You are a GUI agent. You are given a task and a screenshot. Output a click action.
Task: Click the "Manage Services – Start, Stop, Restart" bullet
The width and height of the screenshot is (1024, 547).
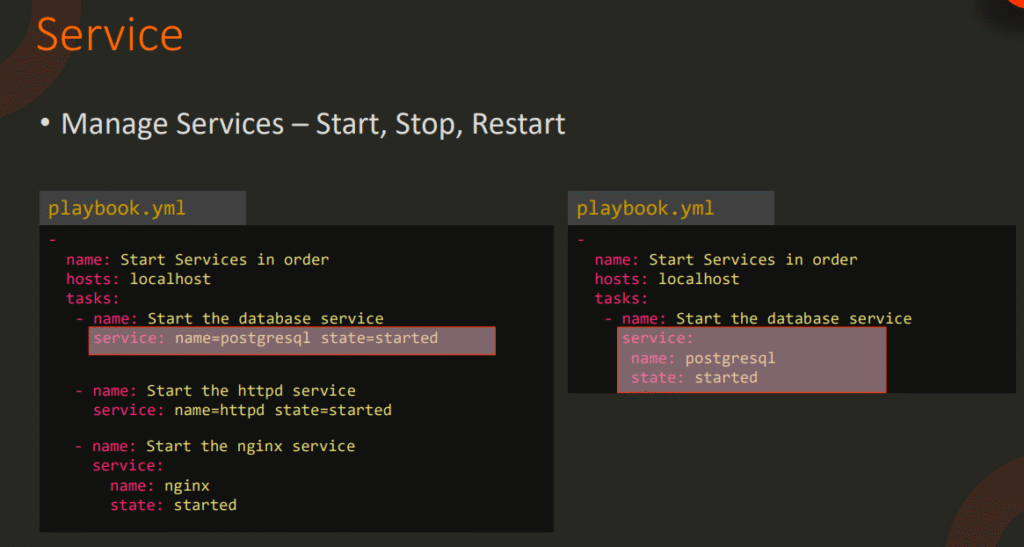pos(312,124)
